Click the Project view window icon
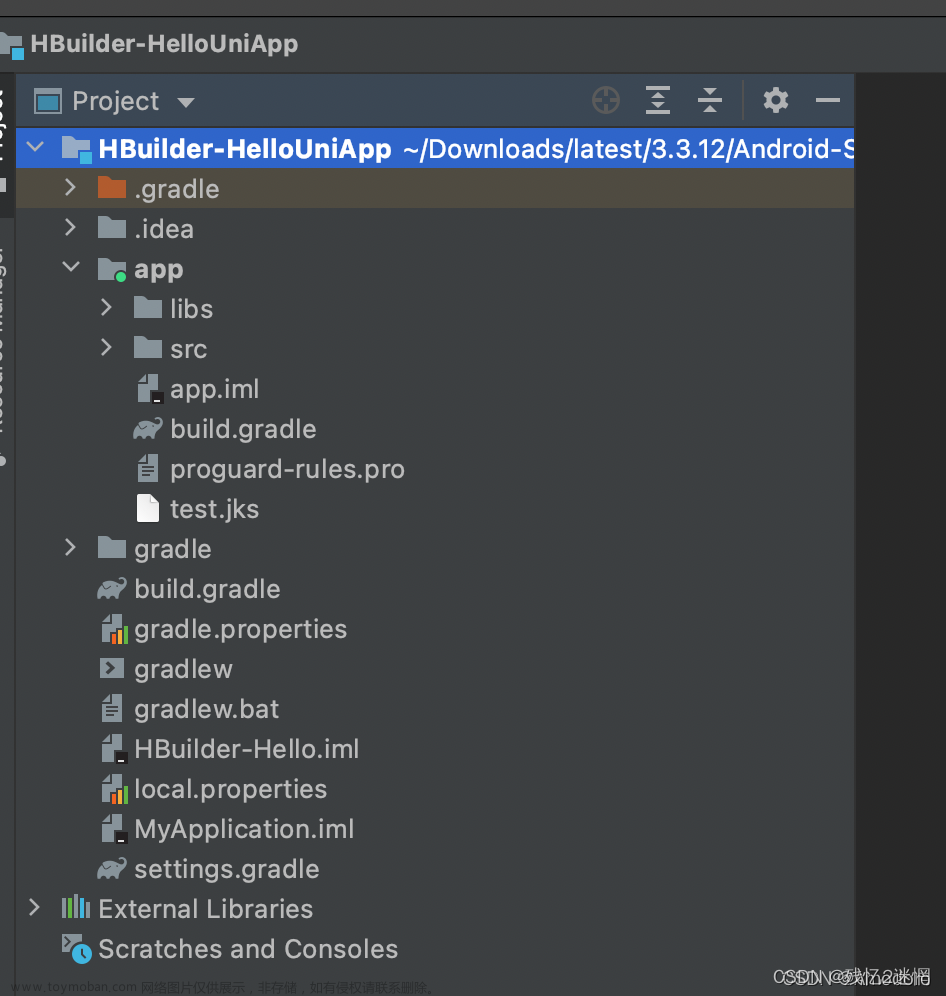Viewport: 946px width, 996px height. [x=48, y=101]
